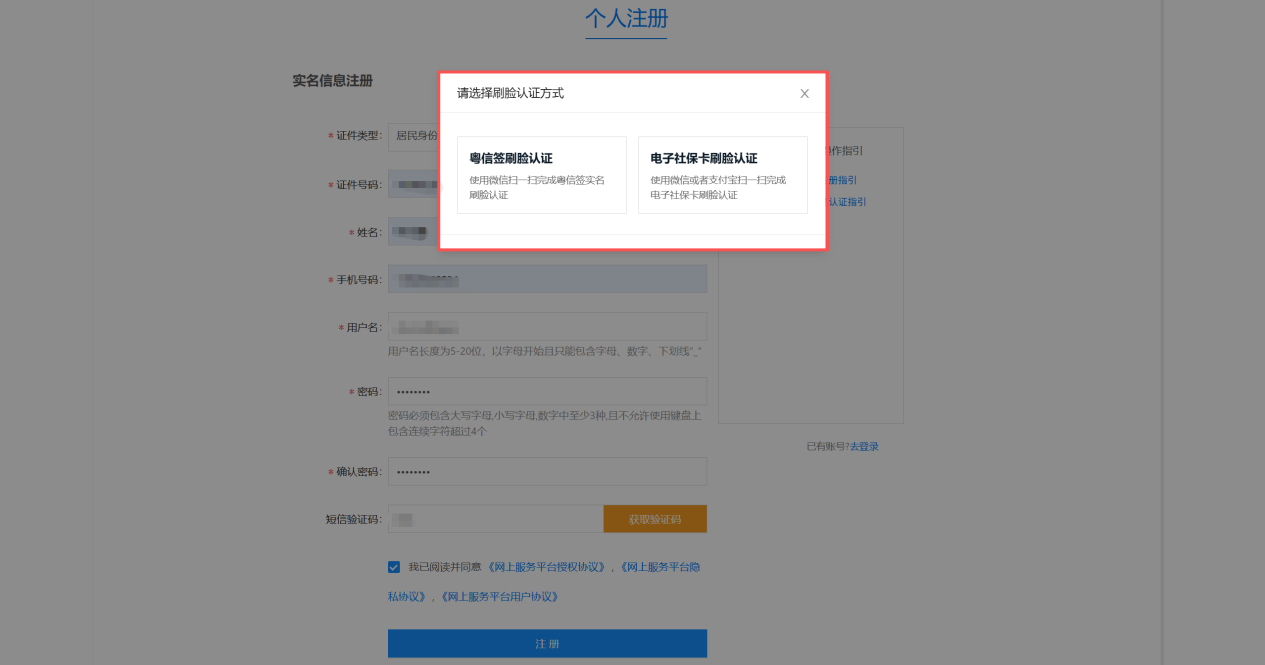This screenshot has height=665, width=1265.
Task: Open the 证件类型 dropdown
Action: click(x=414, y=135)
